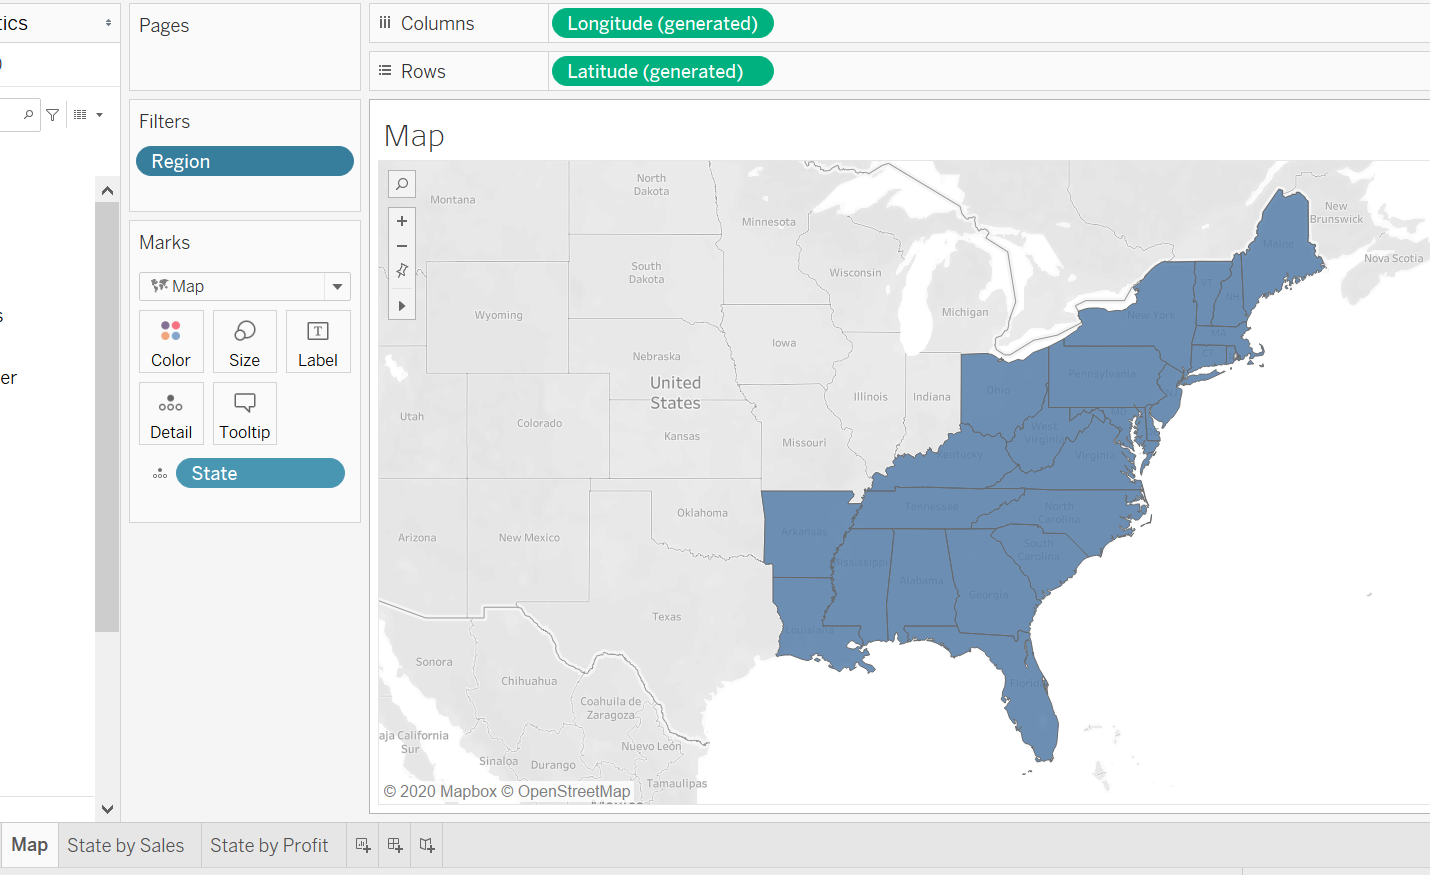The width and height of the screenshot is (1430, 875).
Task: Click the blue Region filter pill
Action: [x=244, y=161]
